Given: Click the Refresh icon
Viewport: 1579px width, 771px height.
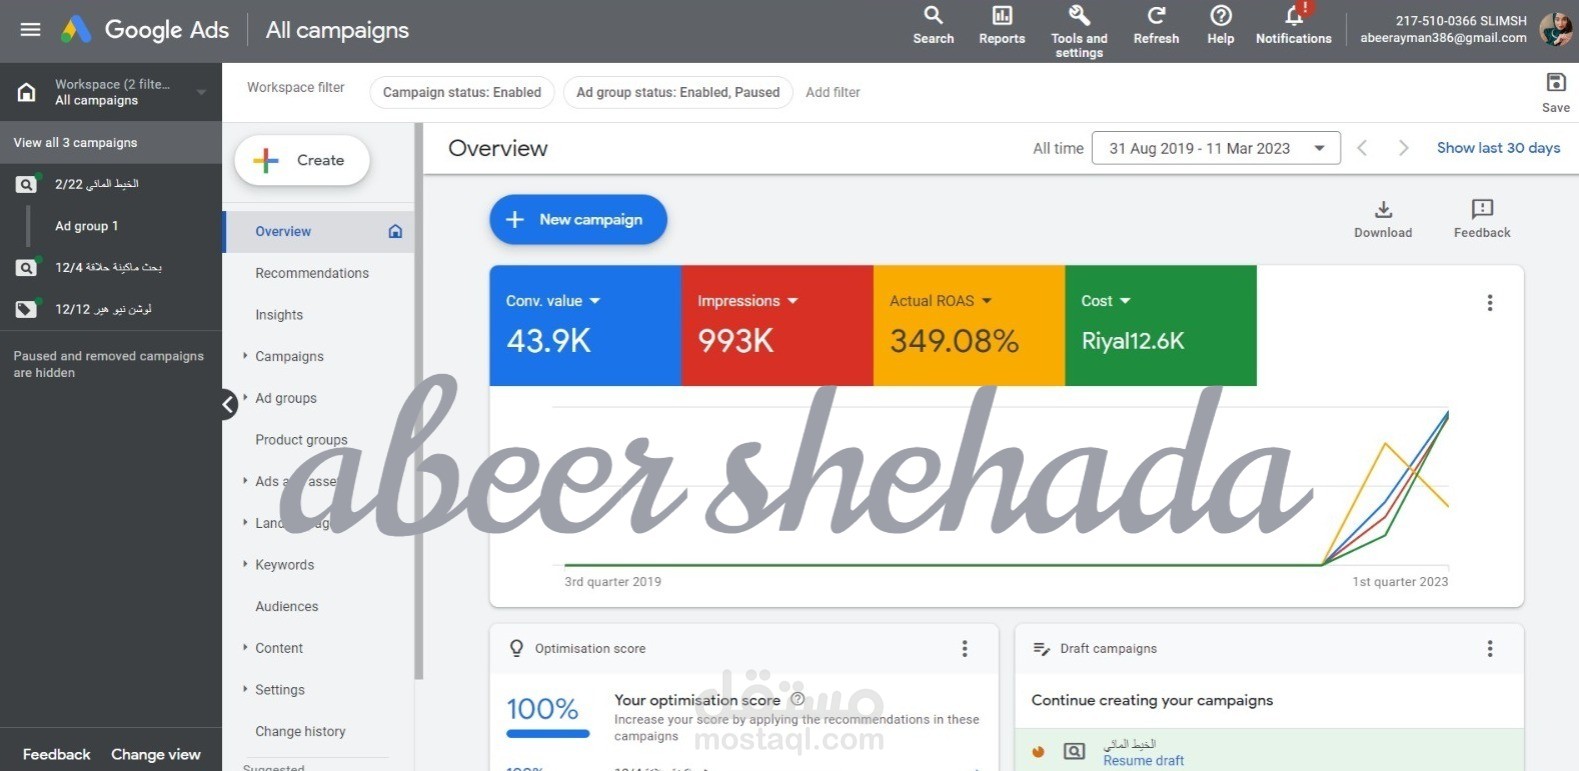Looking at the screenshot, I should [1156, 25].
